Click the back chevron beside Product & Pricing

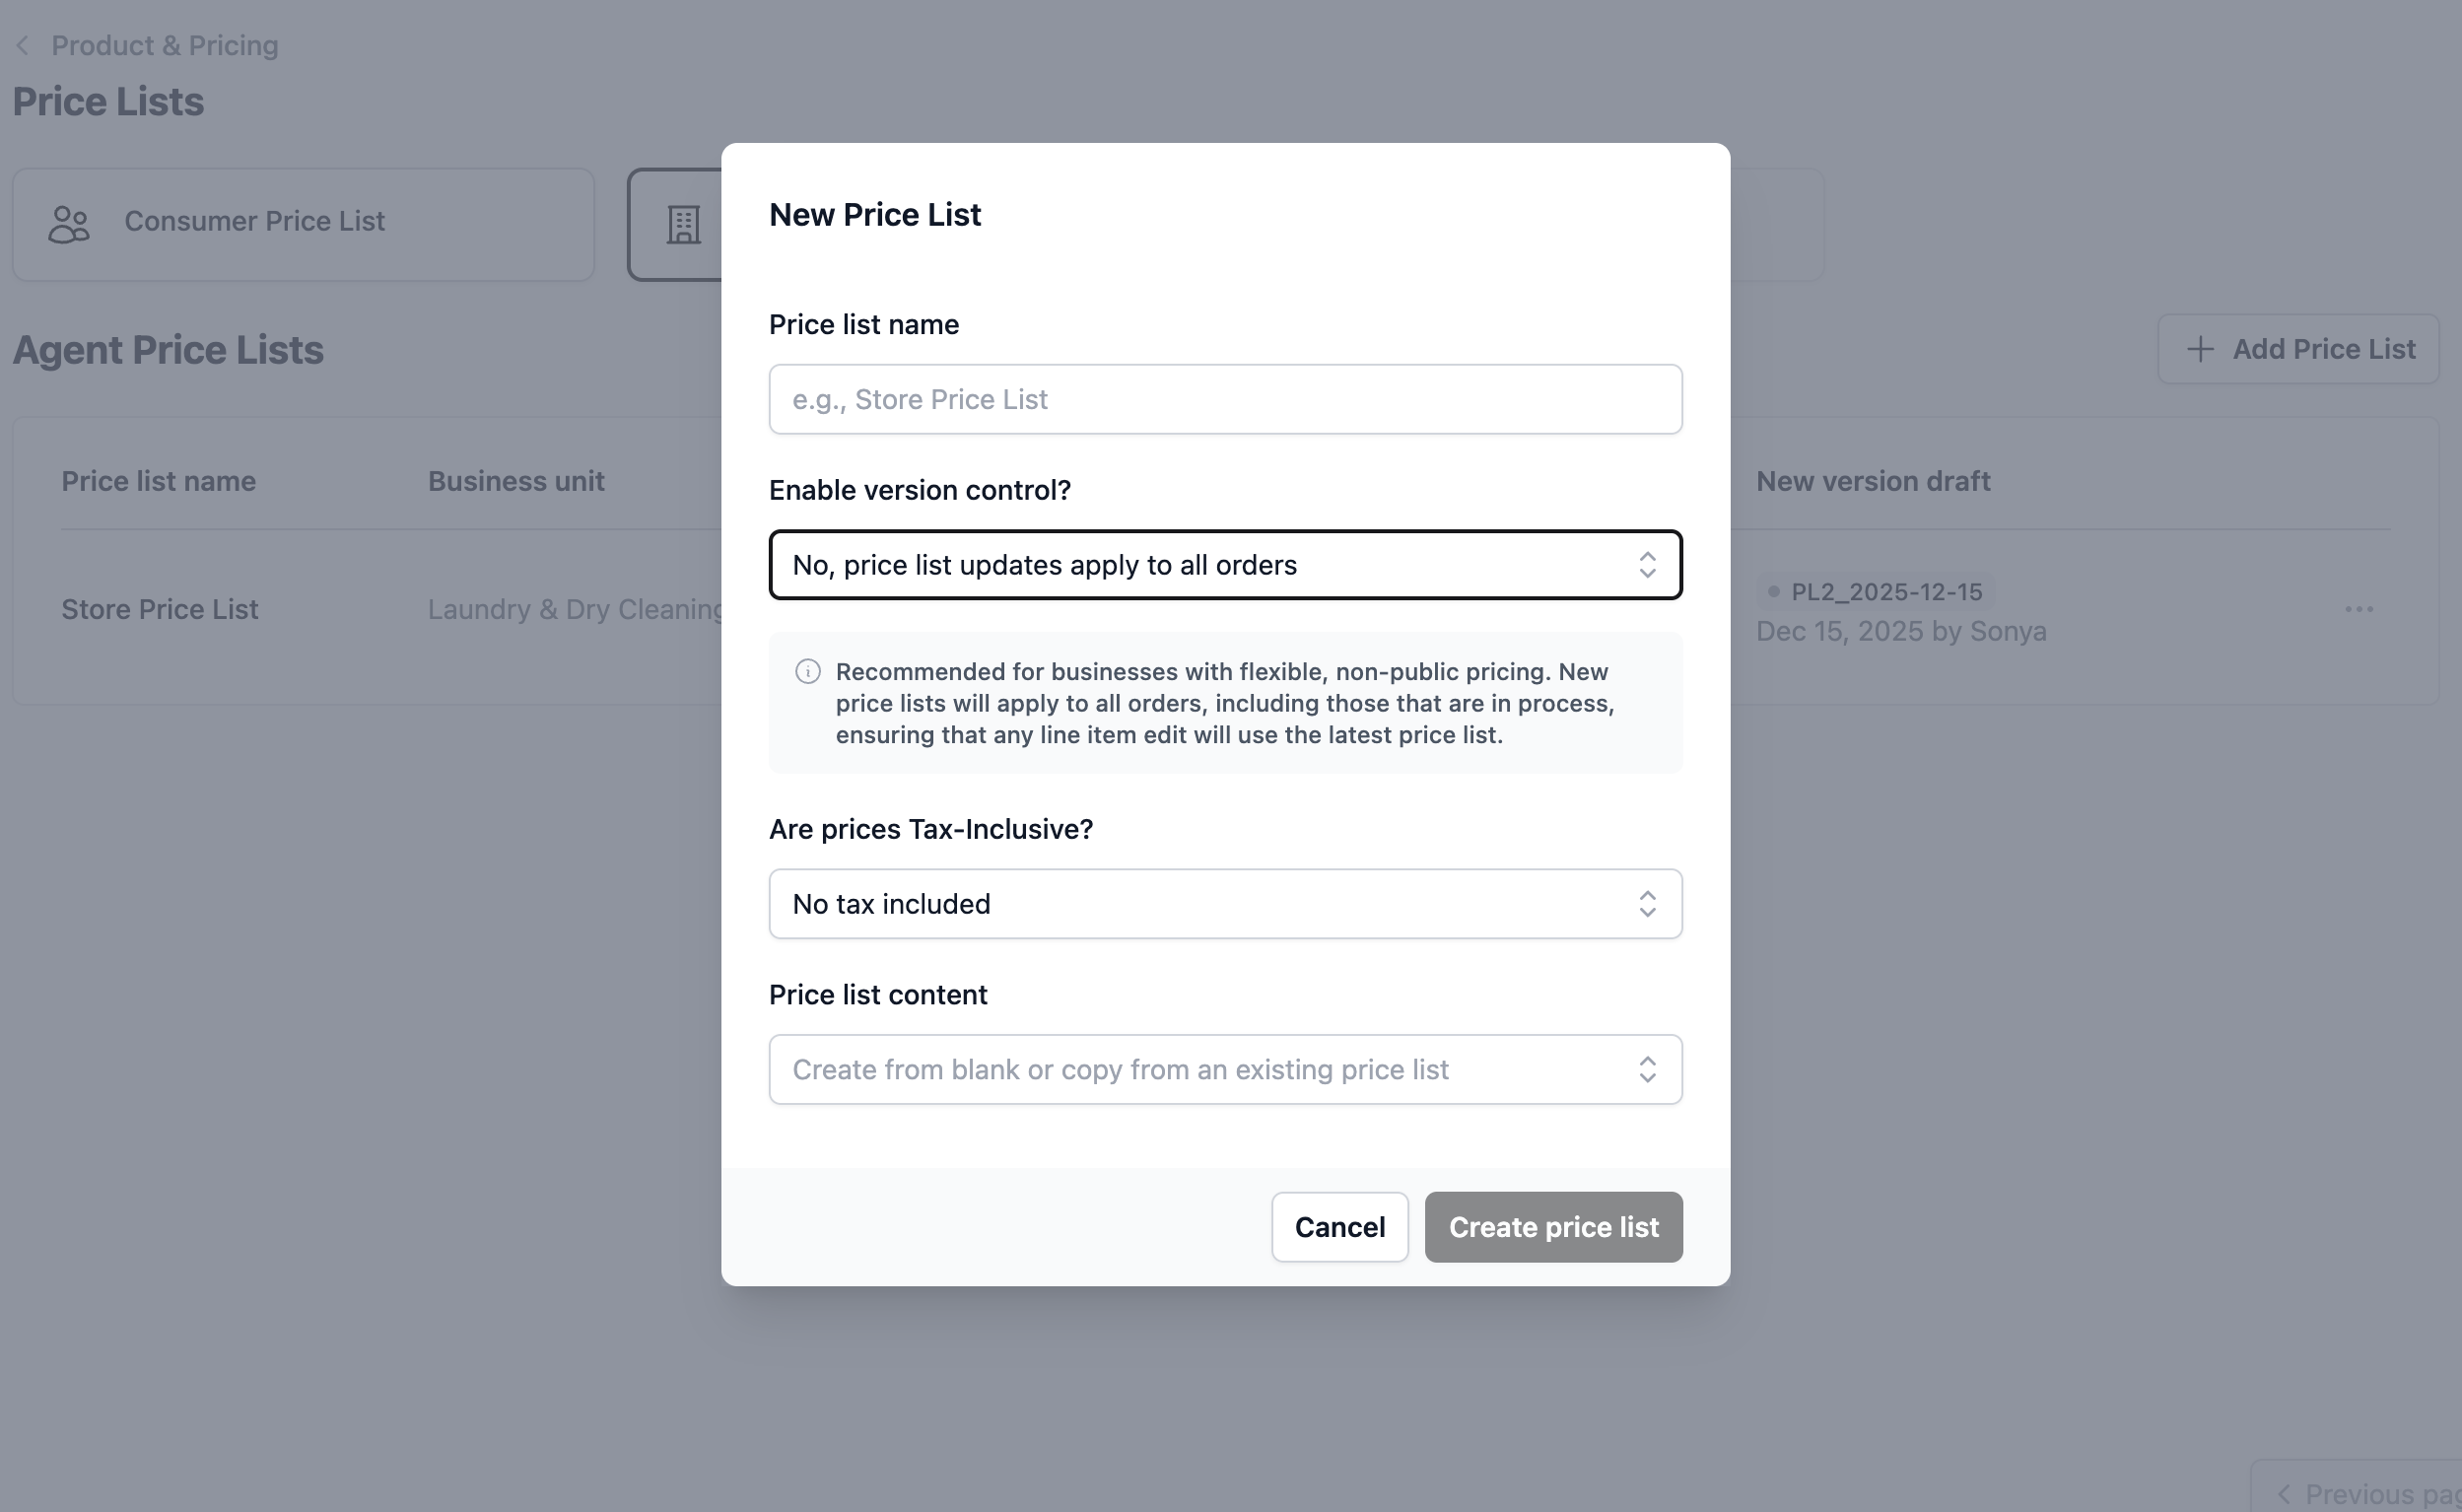pyautogui.click(x=23, y=46)
